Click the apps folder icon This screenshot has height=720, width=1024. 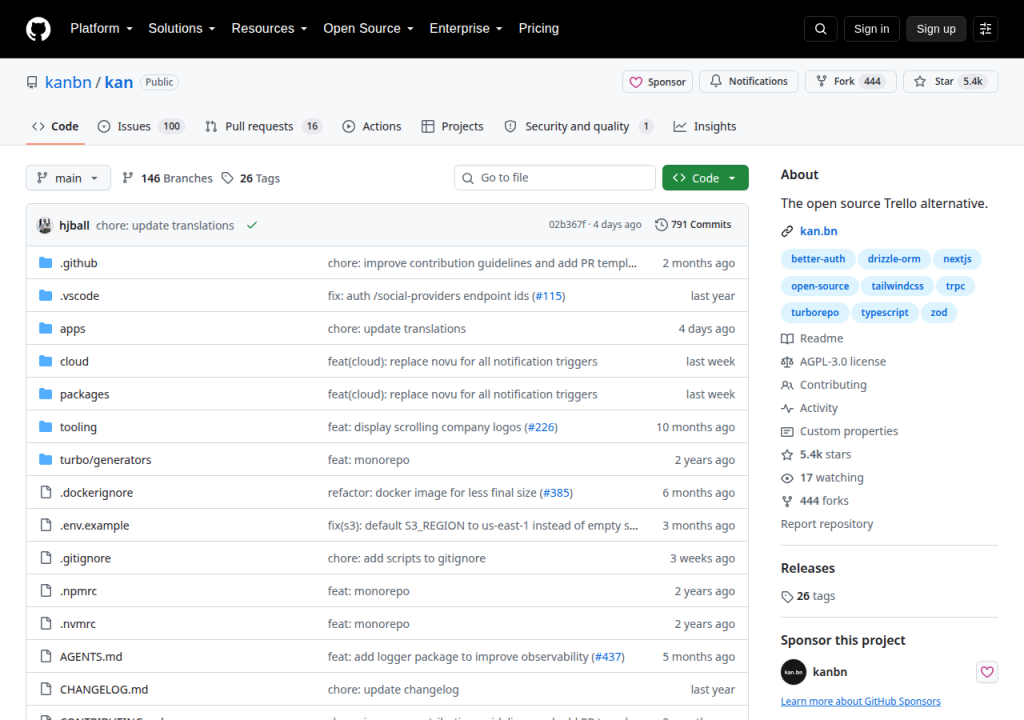46,328
